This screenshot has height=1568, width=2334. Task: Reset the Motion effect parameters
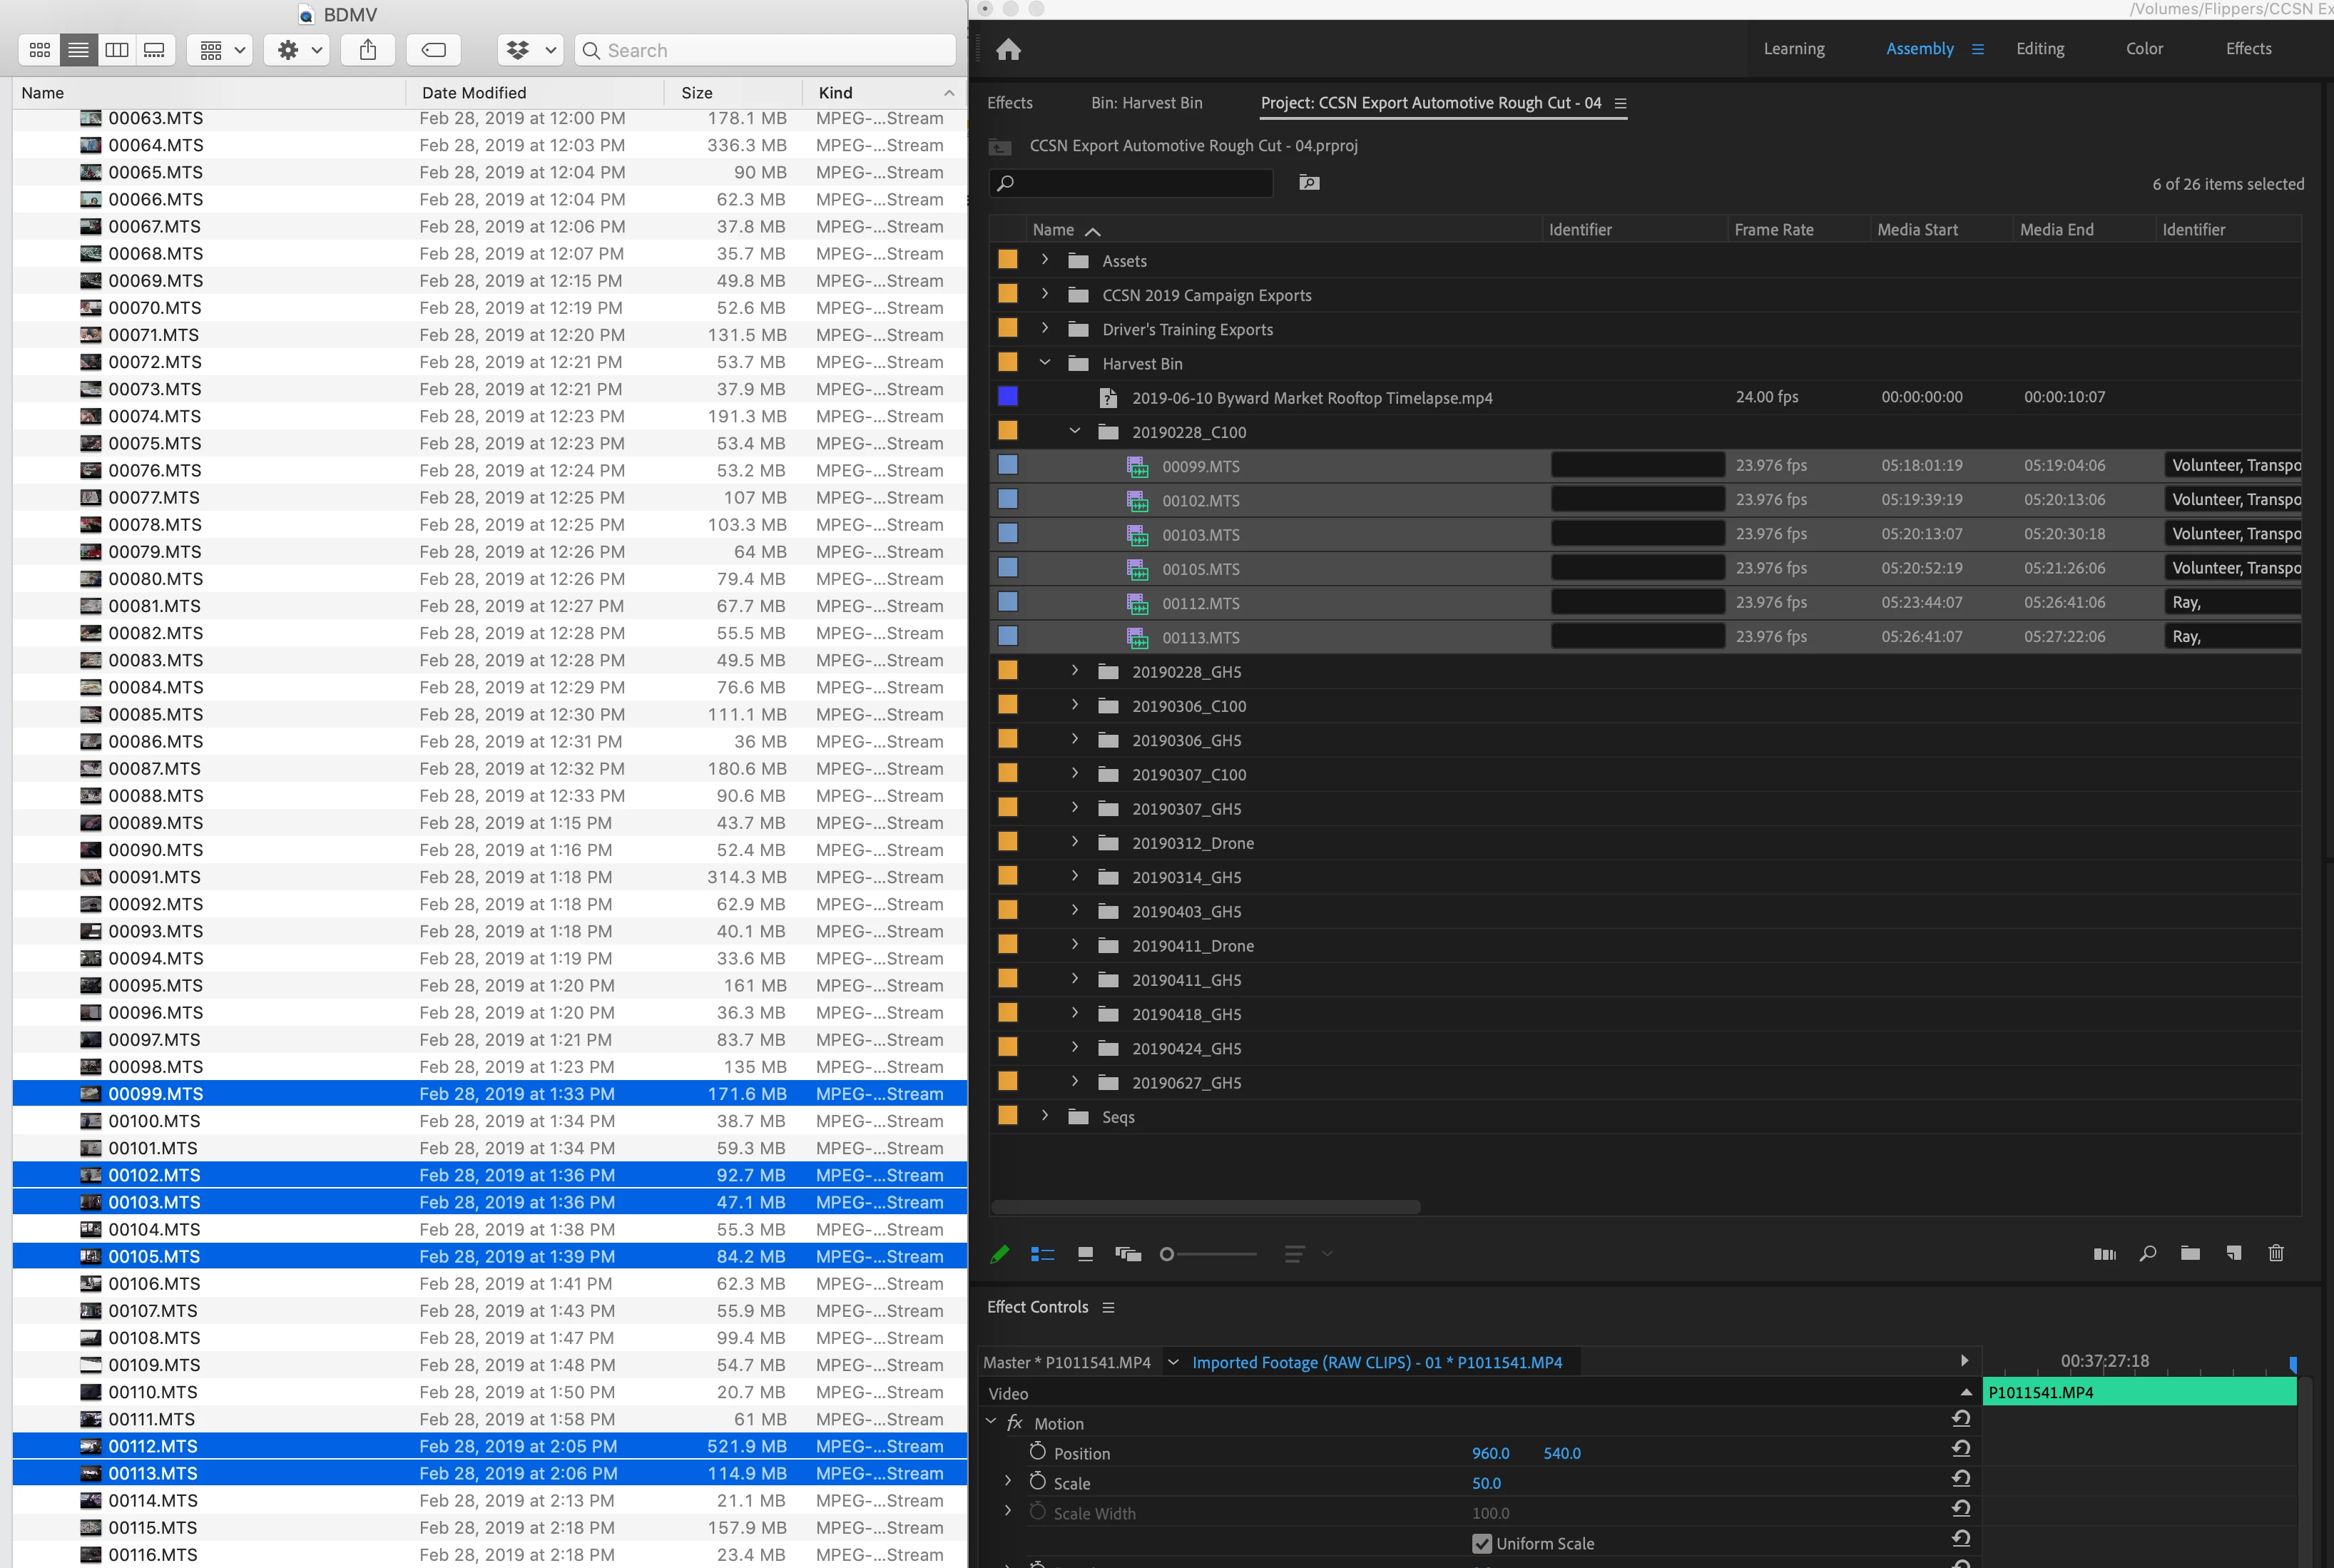pyautogui.click(x=1960, y=1419)
